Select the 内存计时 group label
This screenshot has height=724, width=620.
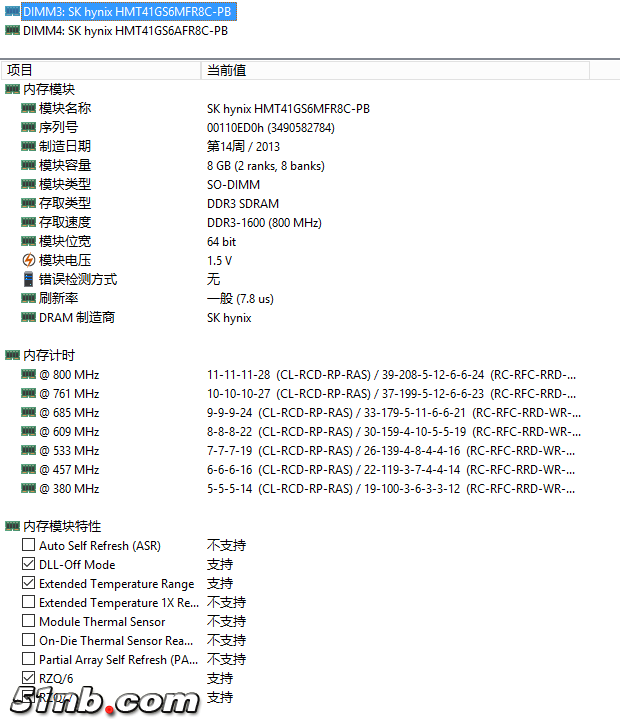point(49,355)
